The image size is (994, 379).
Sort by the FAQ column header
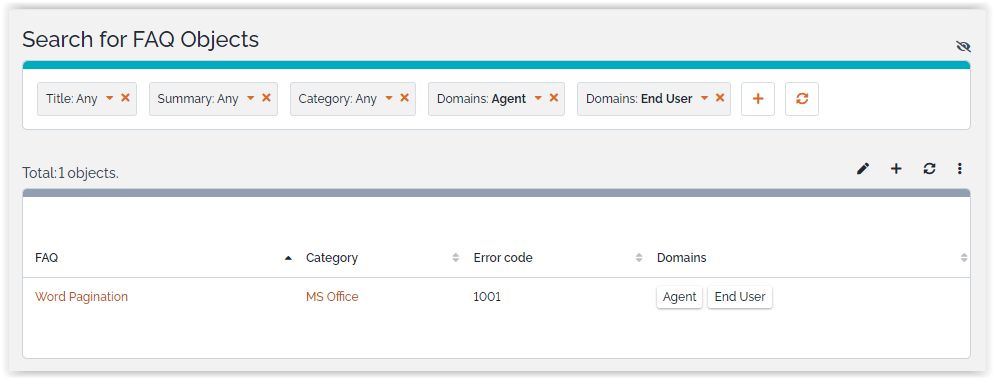[47, 258]
